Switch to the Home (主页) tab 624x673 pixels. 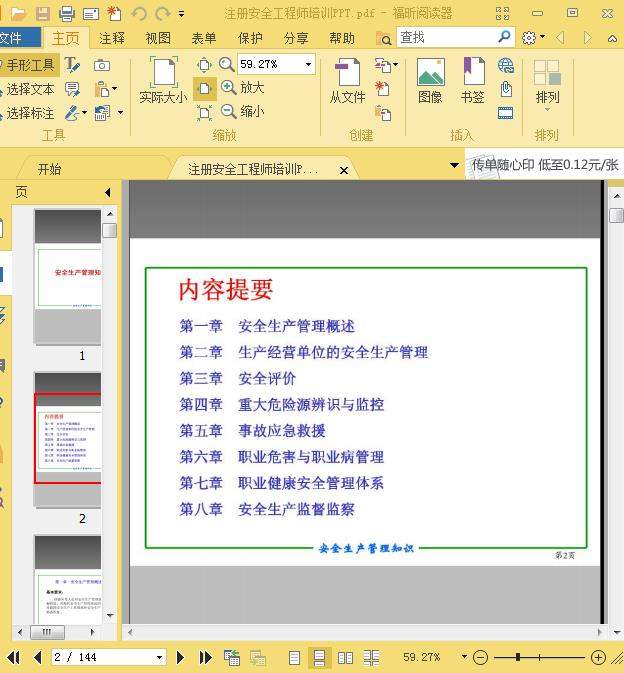point(66,38)
